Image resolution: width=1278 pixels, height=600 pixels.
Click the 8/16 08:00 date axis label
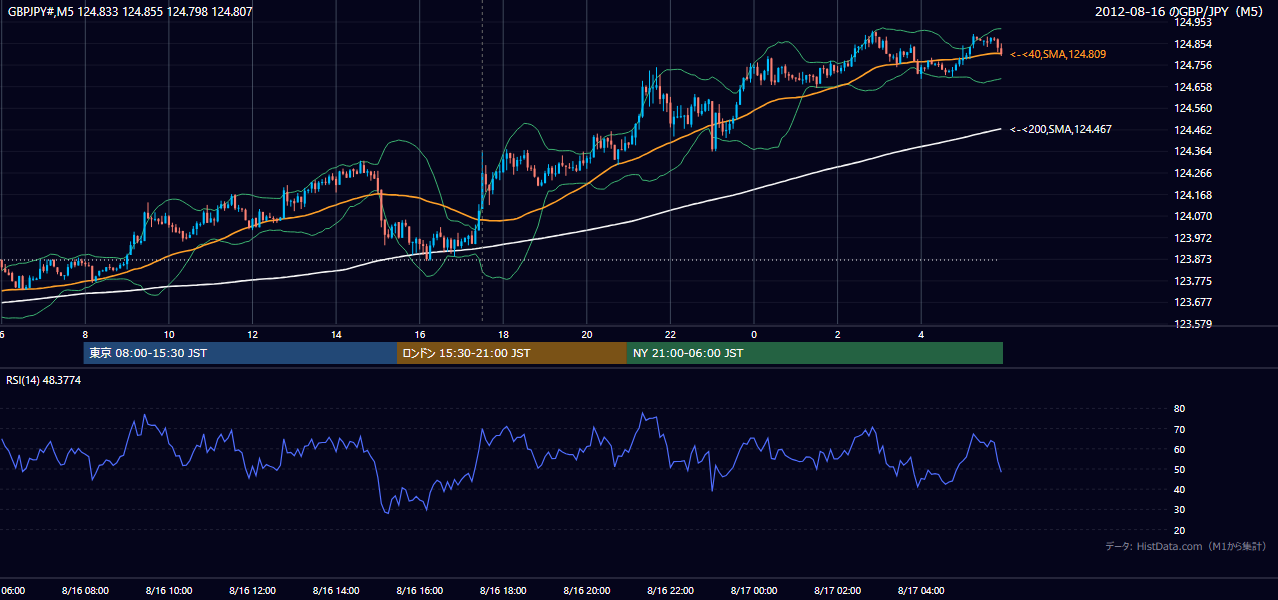click(x=85, y=591)
